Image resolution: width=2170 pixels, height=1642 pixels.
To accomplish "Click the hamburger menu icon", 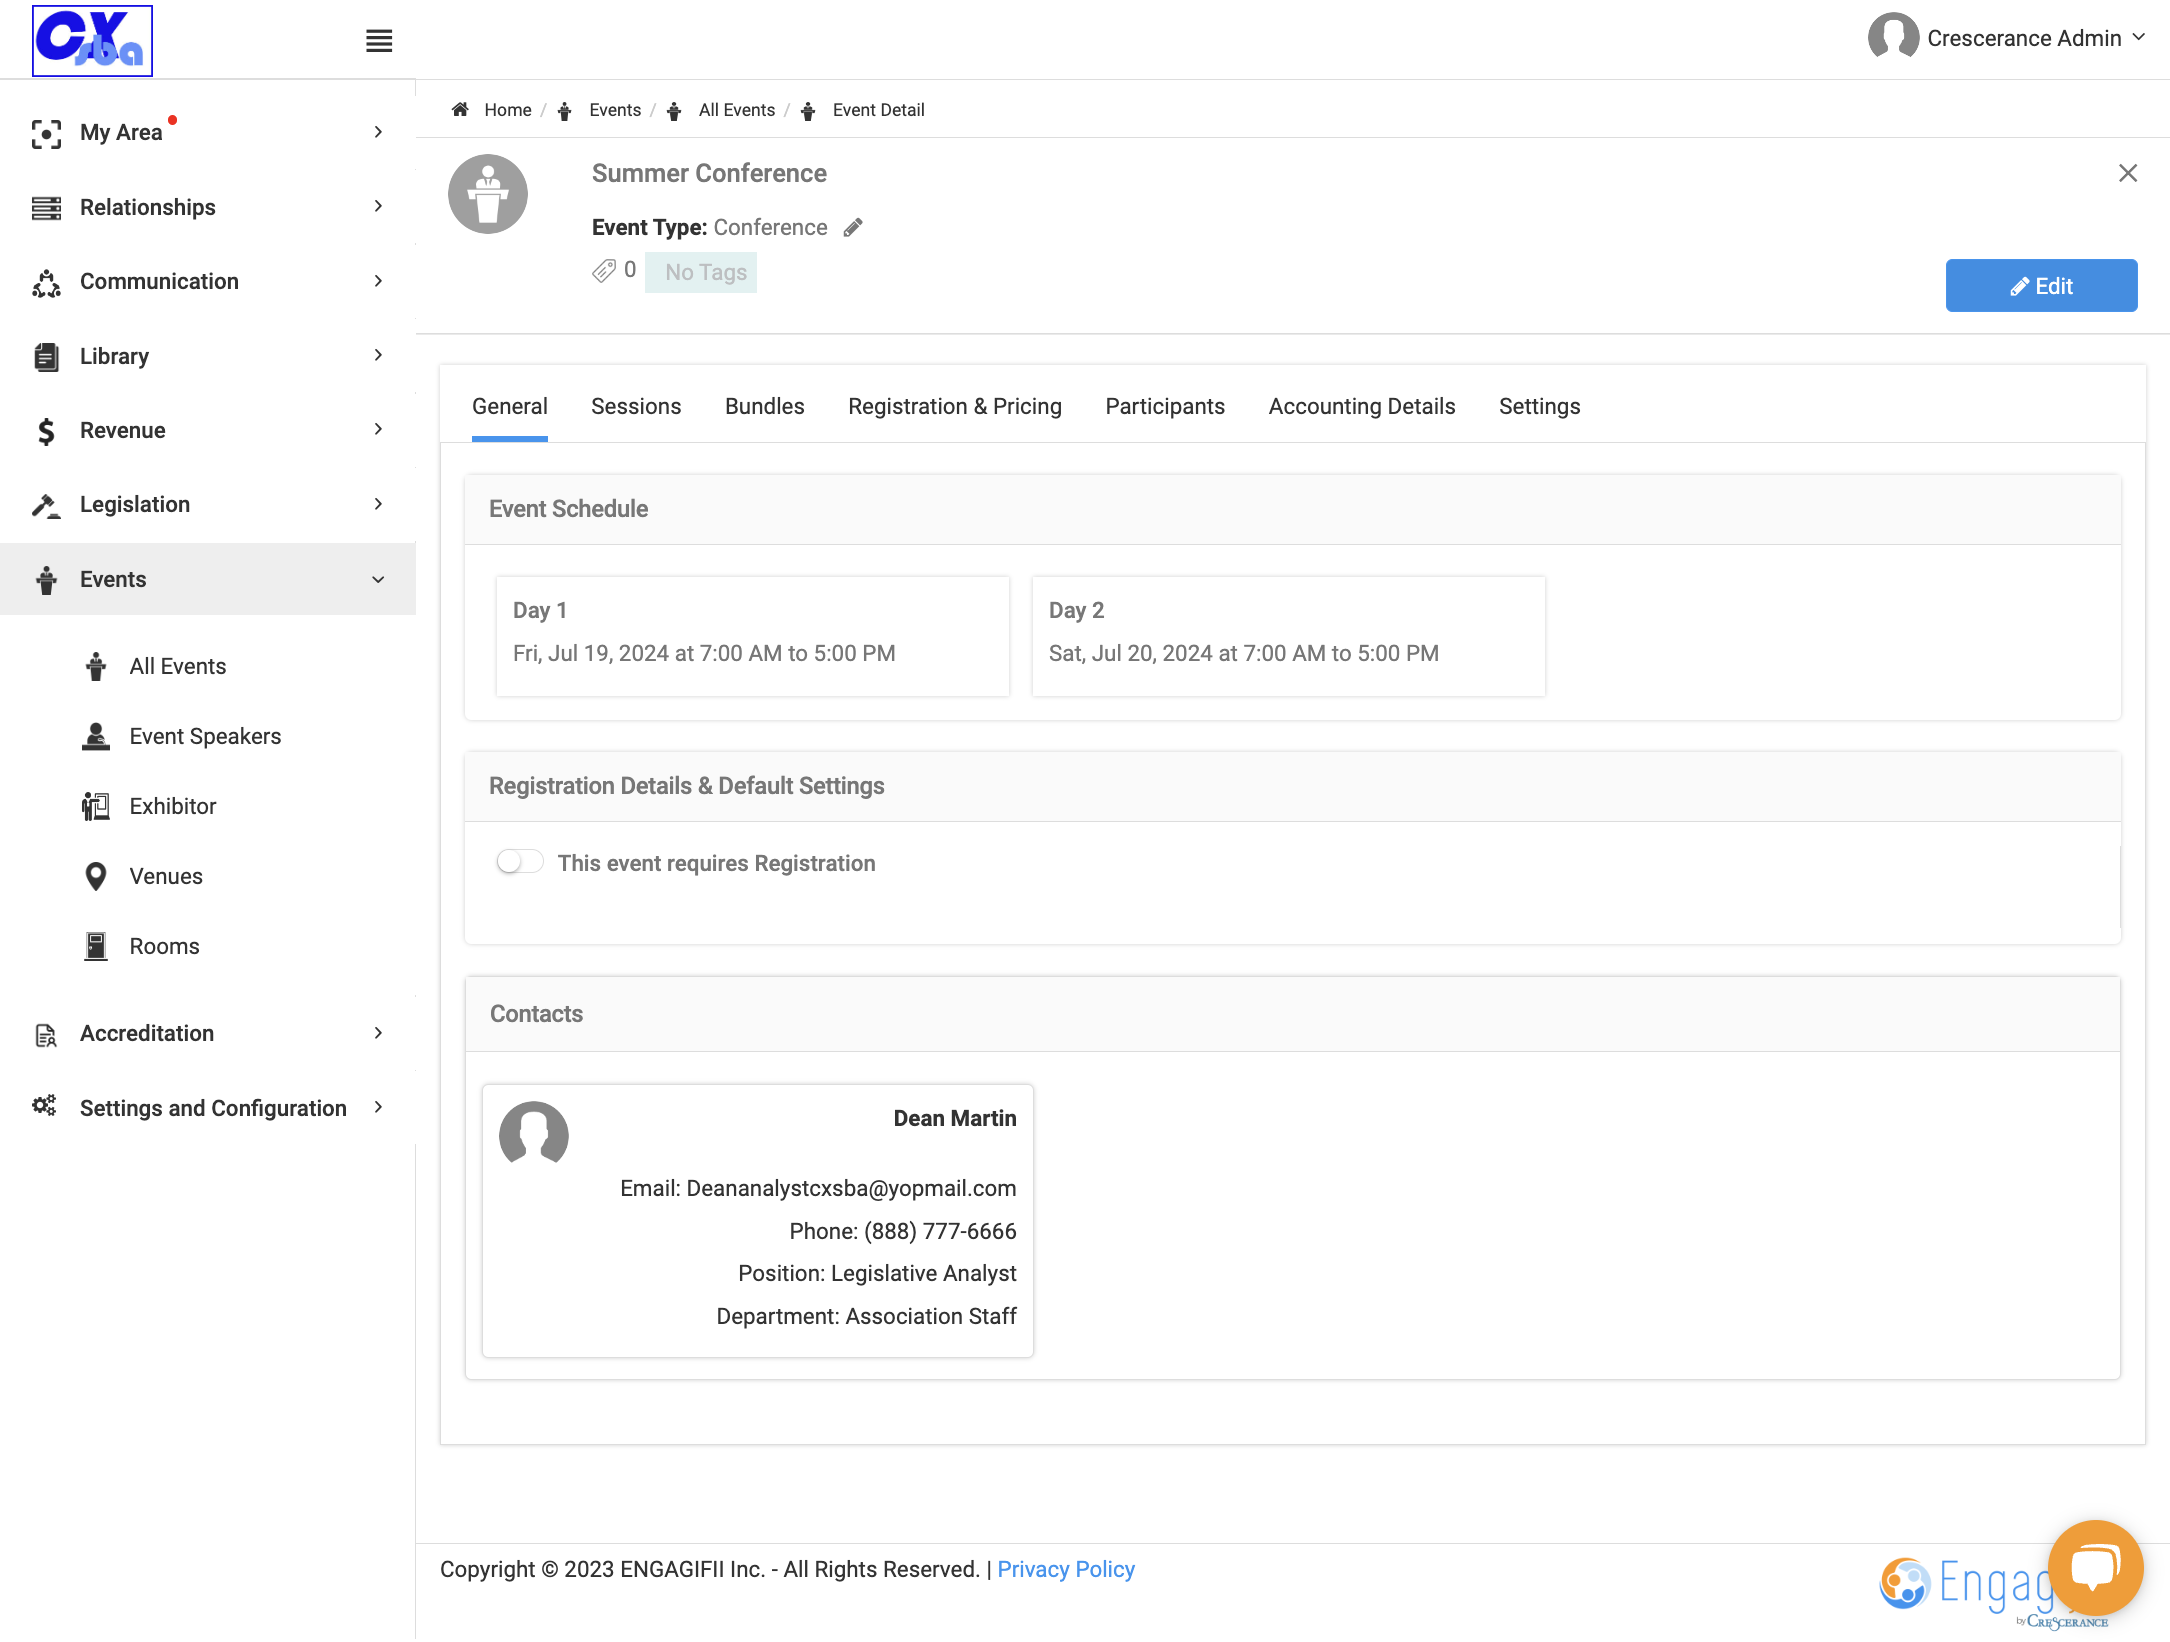I will pyautogui.click(x=379, y=41).
